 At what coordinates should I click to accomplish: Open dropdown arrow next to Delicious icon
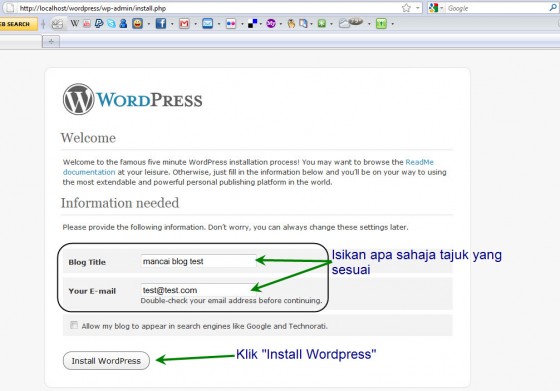261,24
